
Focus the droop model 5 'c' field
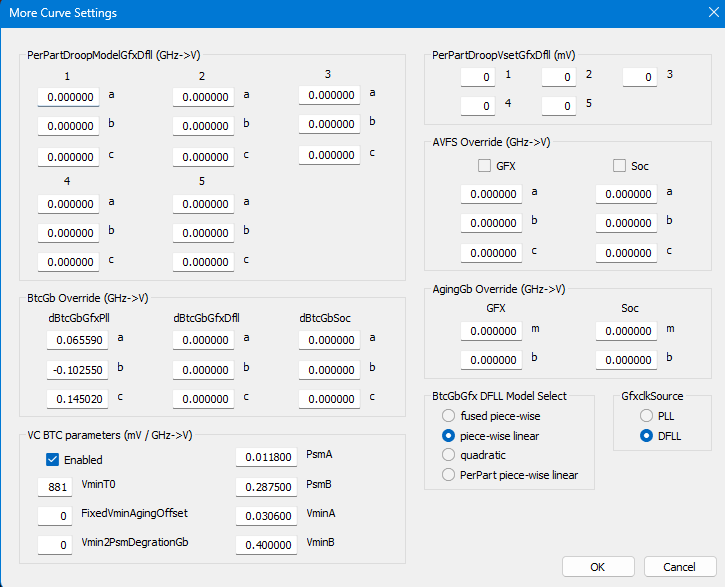(x=203, y=262)
